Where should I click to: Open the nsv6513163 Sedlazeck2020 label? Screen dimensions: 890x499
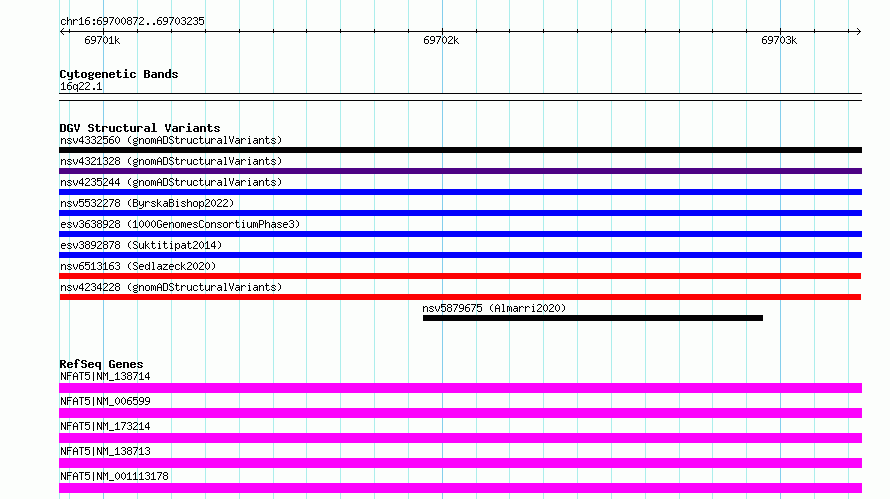(x=138, y=266)
